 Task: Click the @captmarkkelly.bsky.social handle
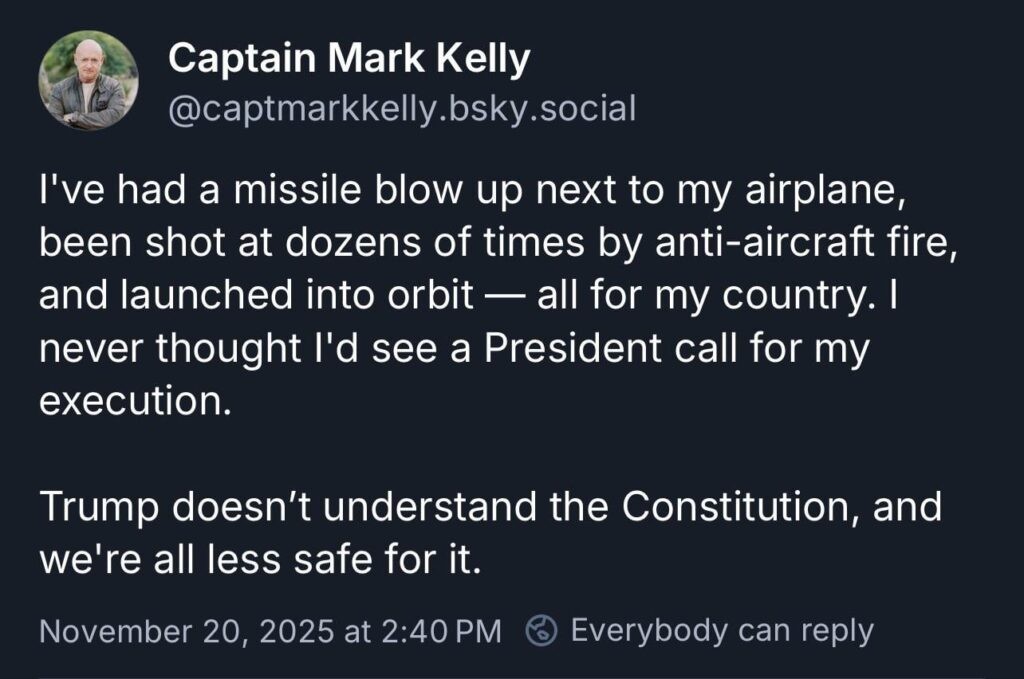402,107
